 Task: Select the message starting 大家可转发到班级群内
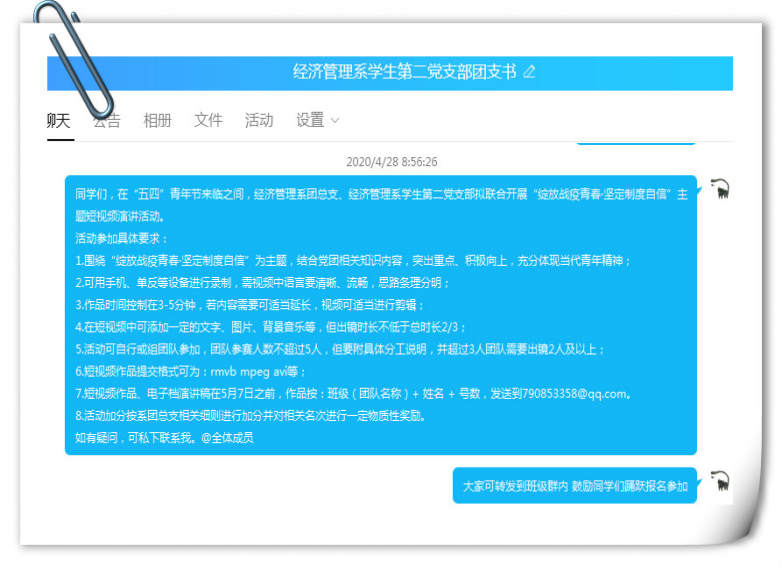coord(574,486)
